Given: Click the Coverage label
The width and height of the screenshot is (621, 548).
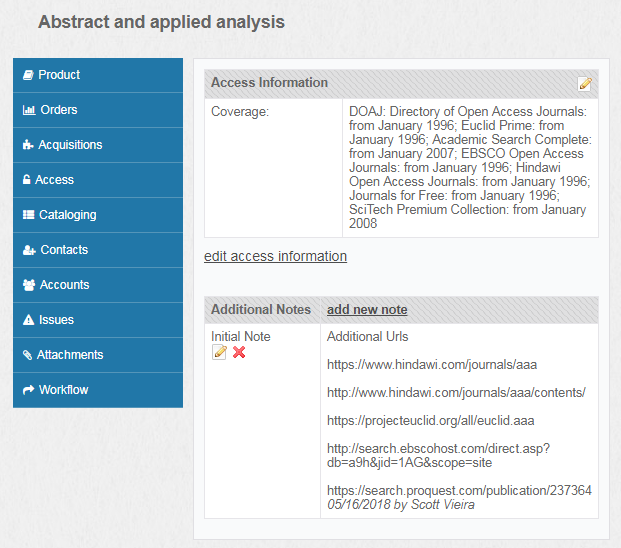Looking at the screenshot, I should coord(240,112).
